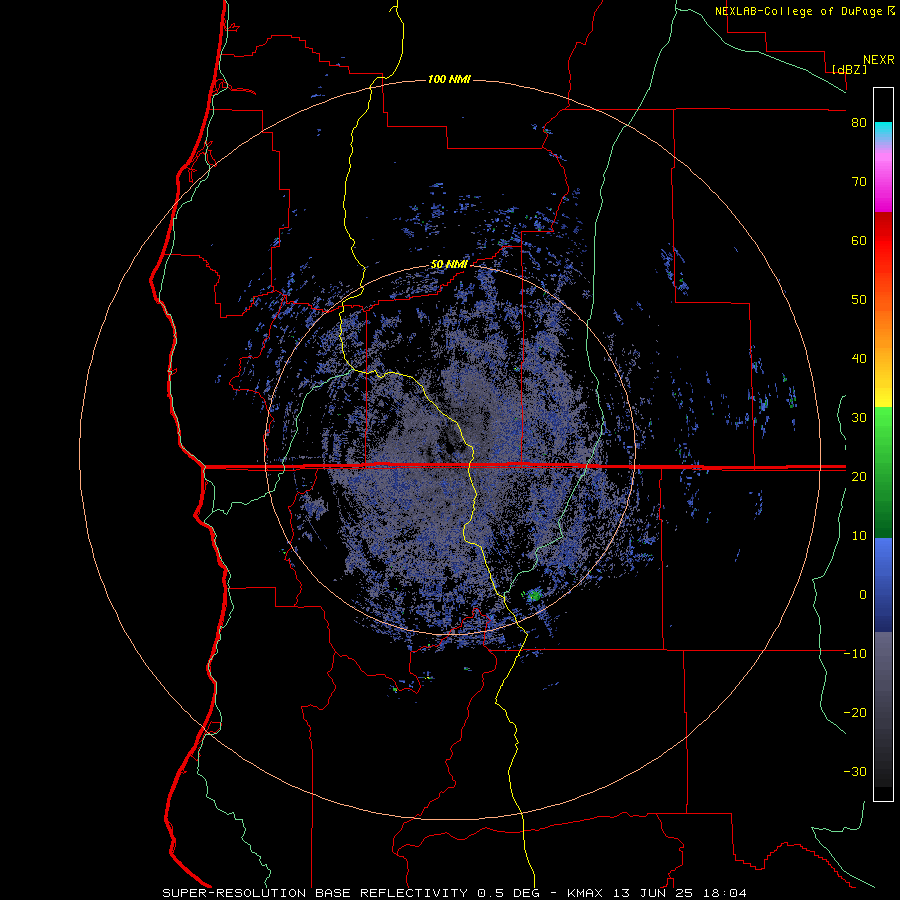Pick the magenta-pink segment of the color bar

point(883,181)
